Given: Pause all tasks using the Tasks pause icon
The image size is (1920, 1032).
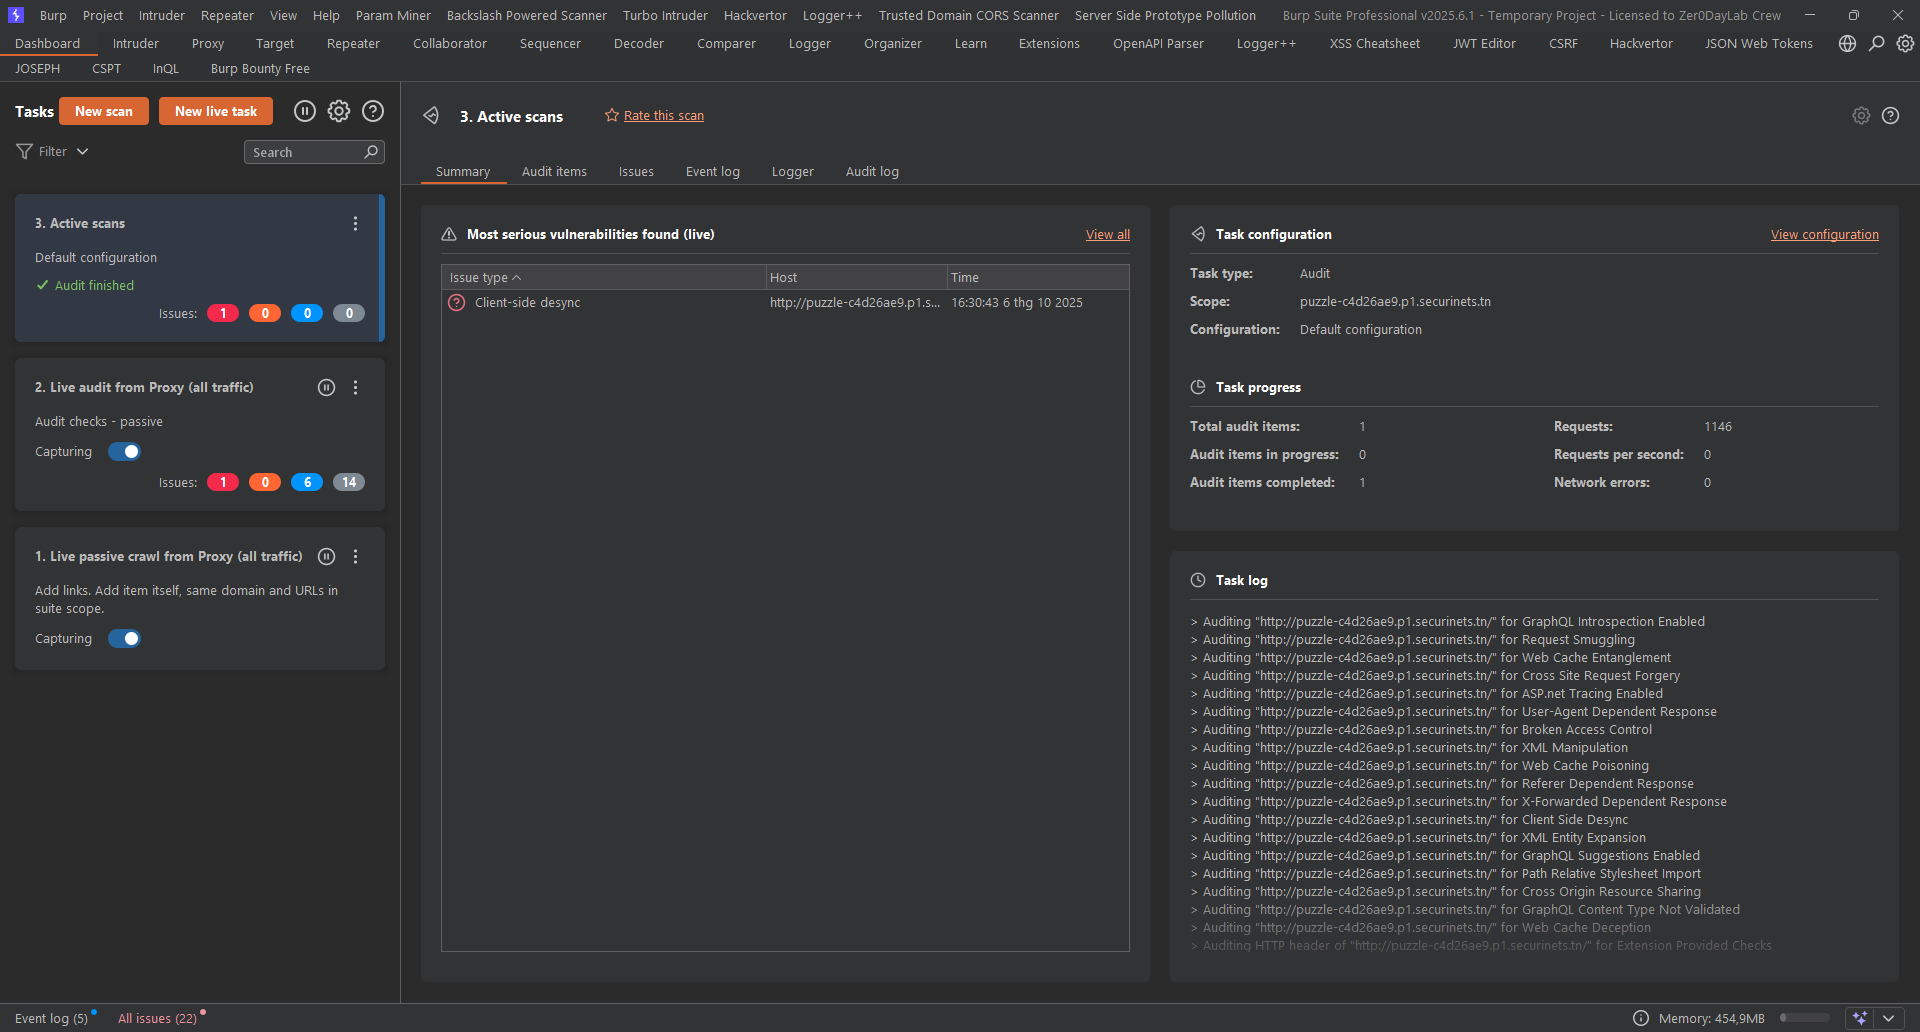Looking at the screenshot, I should (x=305, y=111).
